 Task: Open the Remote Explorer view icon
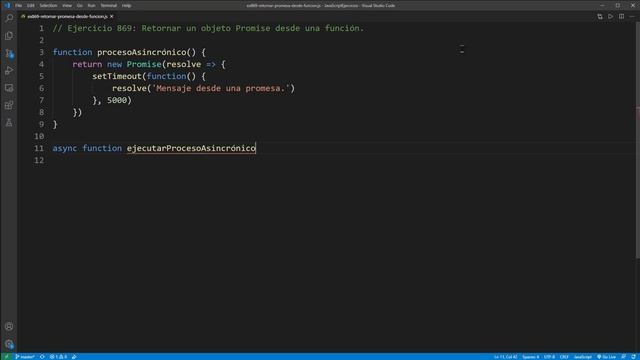pos(9,88)
